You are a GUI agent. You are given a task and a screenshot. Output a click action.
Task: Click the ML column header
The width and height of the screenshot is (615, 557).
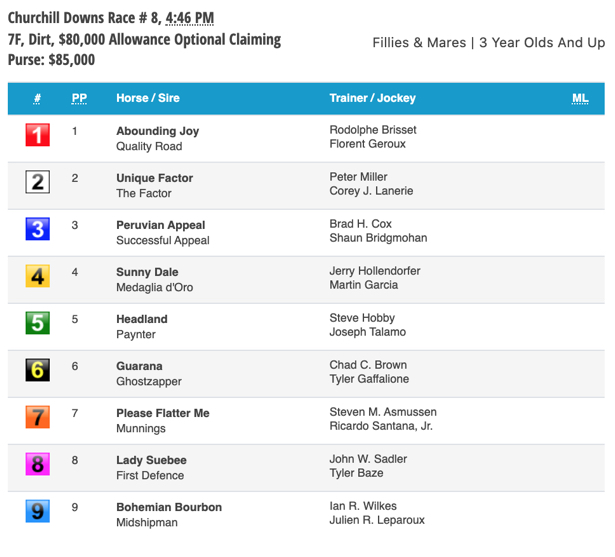580,98
